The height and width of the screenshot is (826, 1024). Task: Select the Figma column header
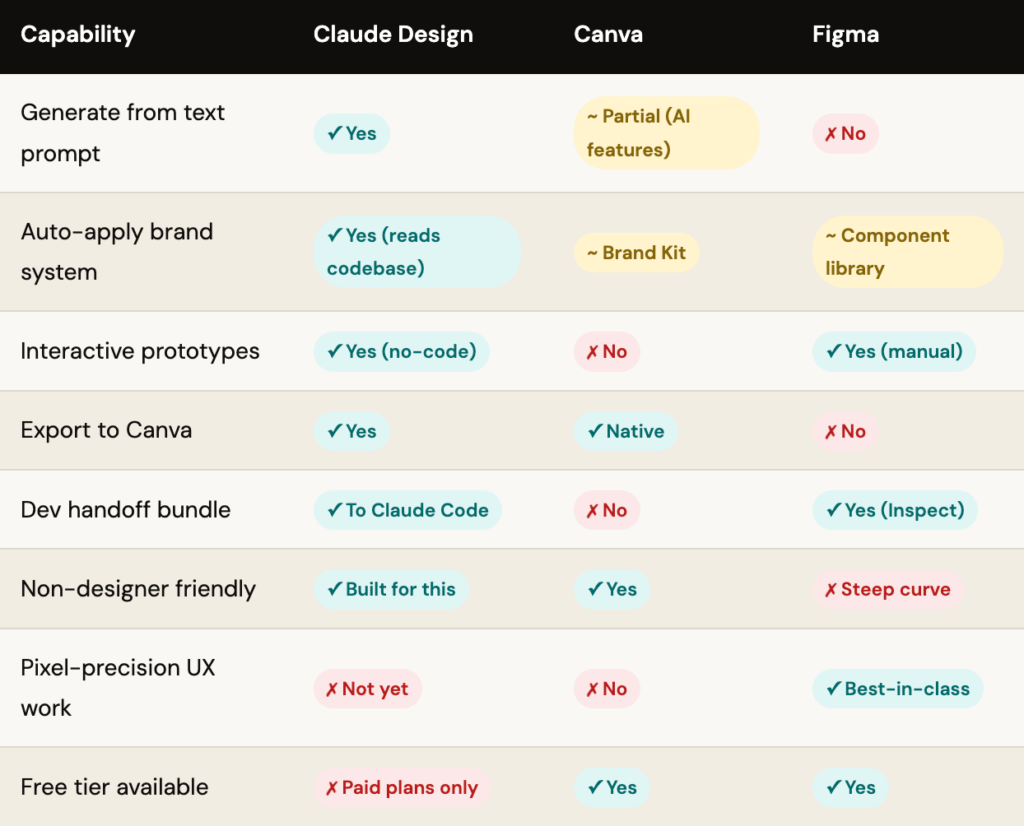point(845,34)
